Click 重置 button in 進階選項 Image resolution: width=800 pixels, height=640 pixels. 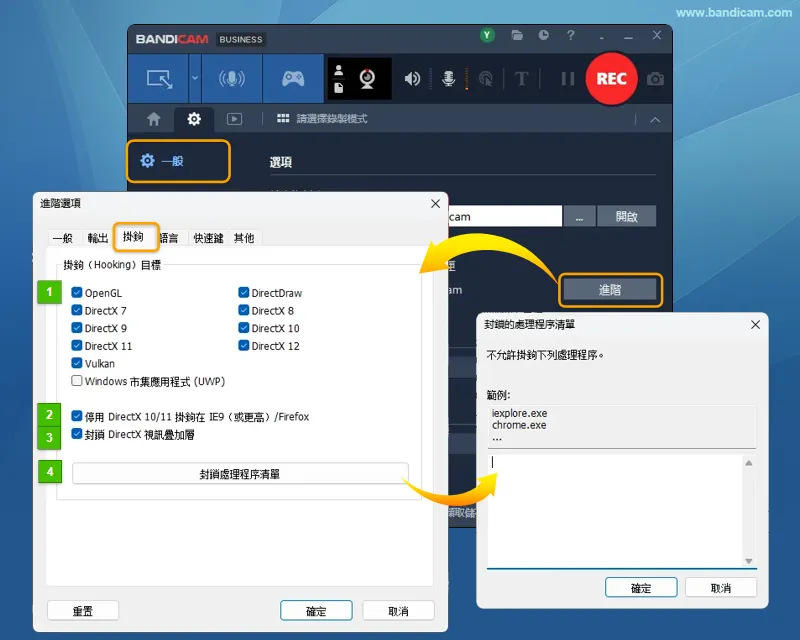point(83,610)
